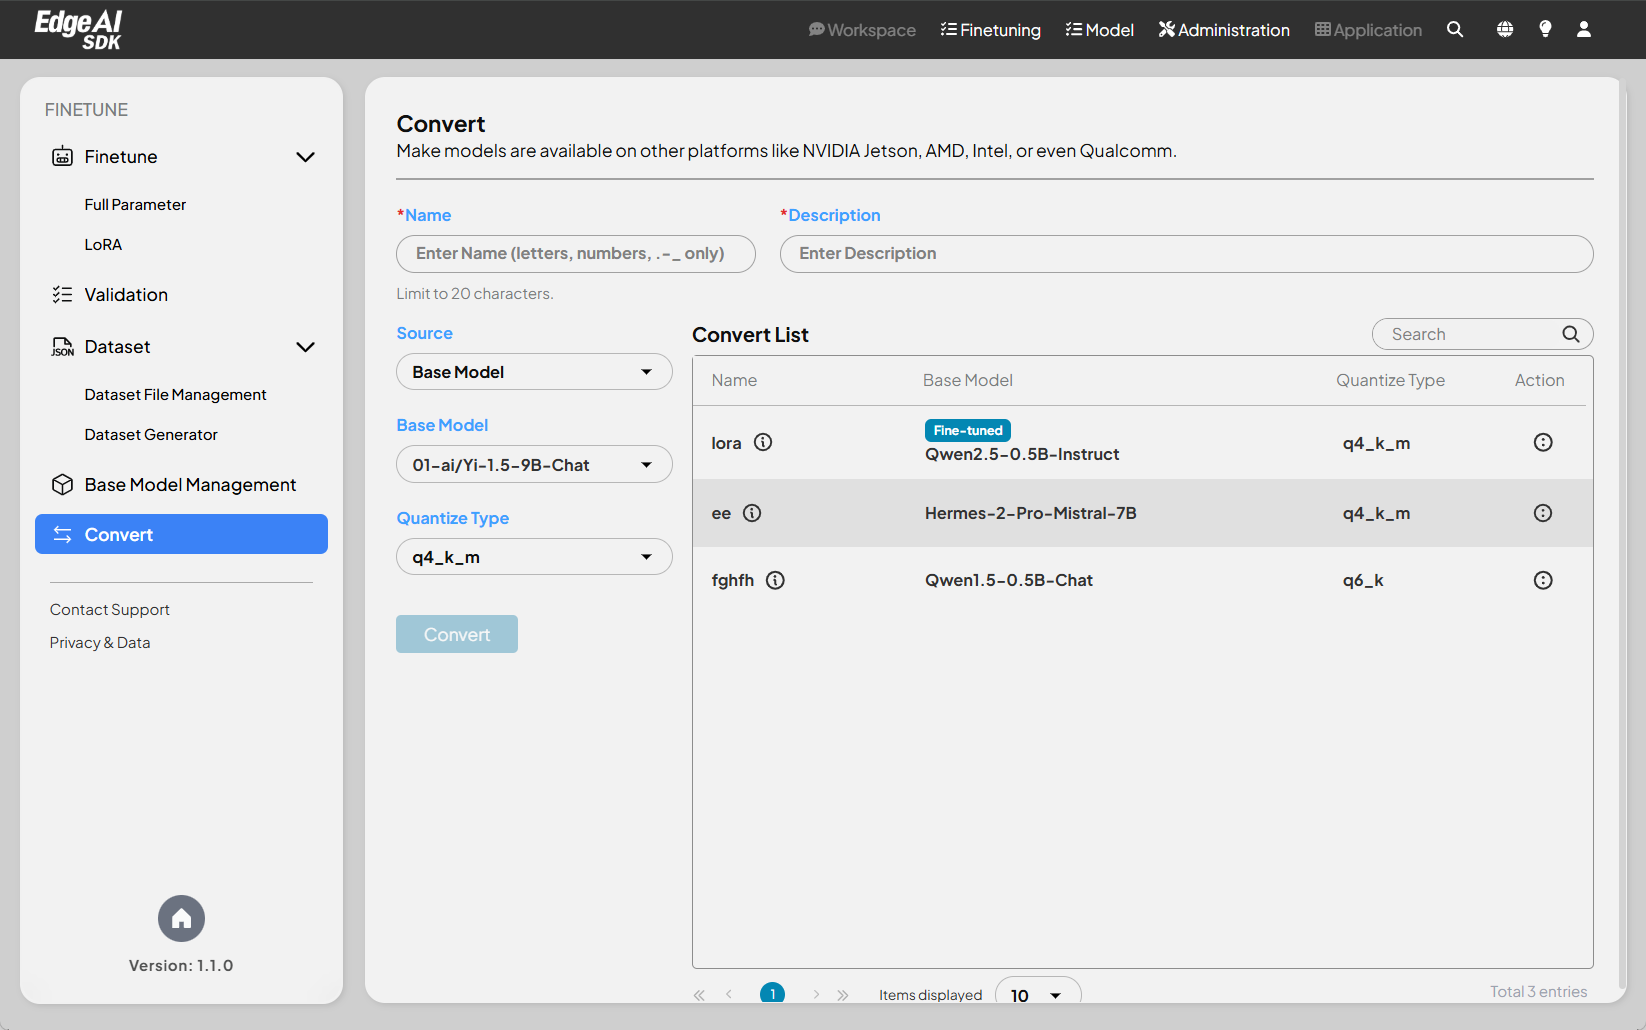Collapse the Finetune sidebar section

point(305,157)
